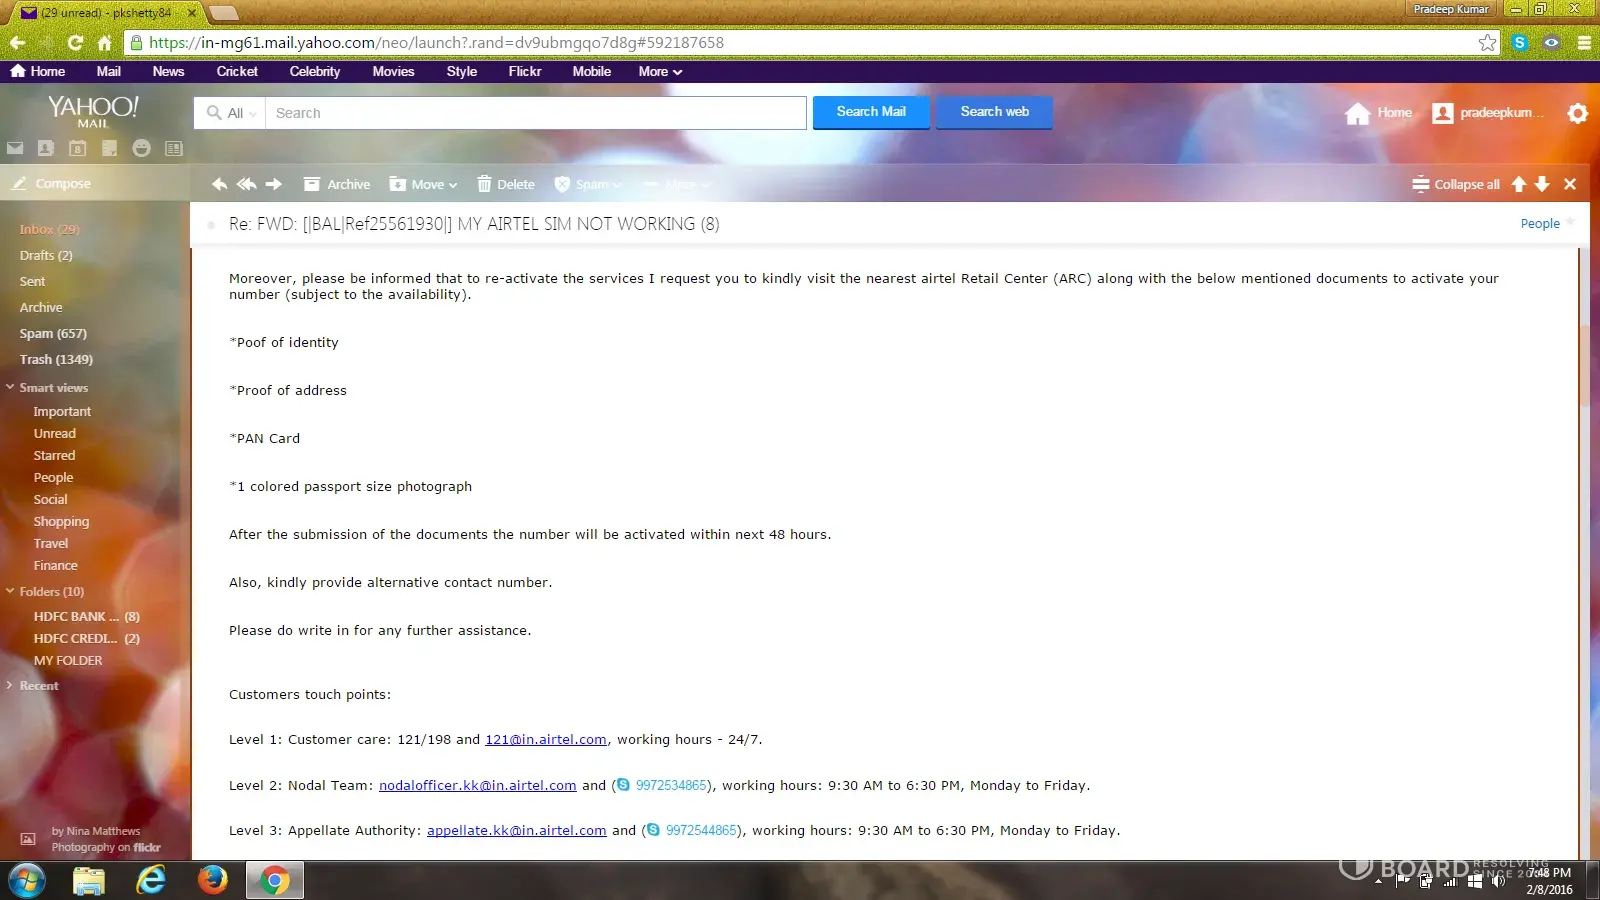Collapse the Smart views section
This screenshot has width=1600, height=900.
tap(10, 387)
